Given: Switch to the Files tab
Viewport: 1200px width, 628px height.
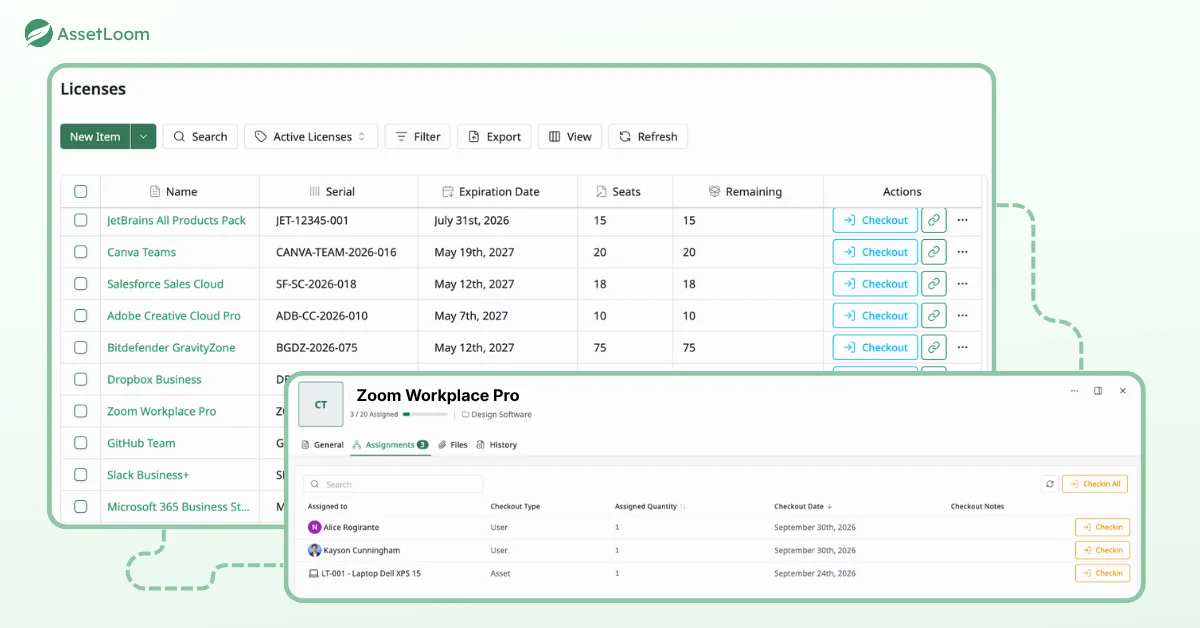Looking at the screenshot, I should pyautogui.click(x=453, y=445).
